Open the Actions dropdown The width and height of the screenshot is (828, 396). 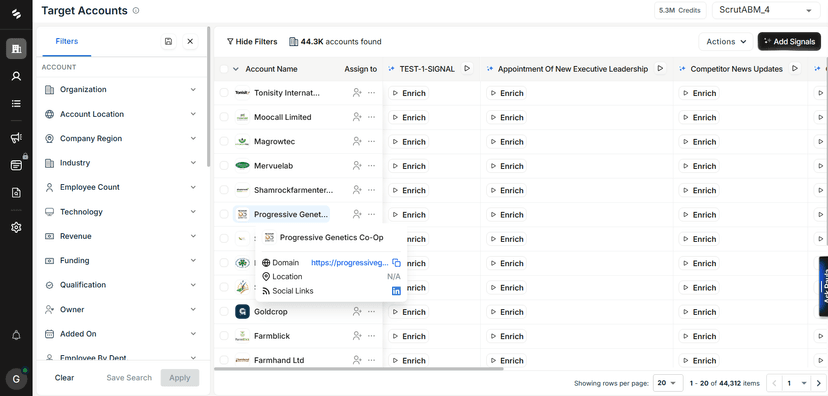(x=726, y=41)
